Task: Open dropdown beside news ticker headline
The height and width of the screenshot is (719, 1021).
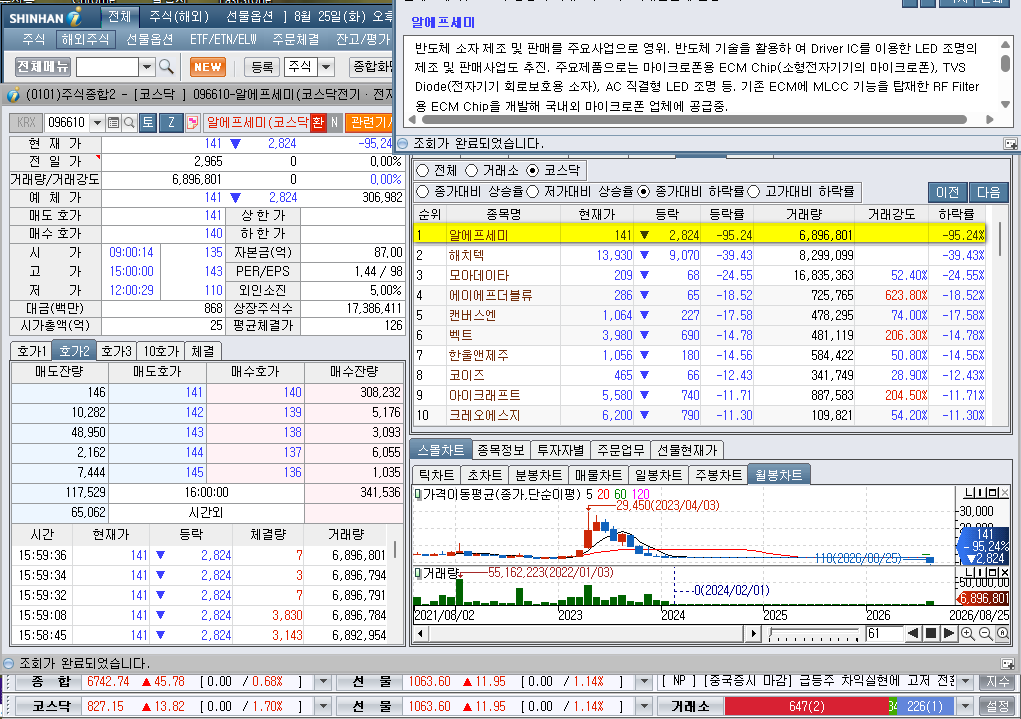Action: point(966,682)
